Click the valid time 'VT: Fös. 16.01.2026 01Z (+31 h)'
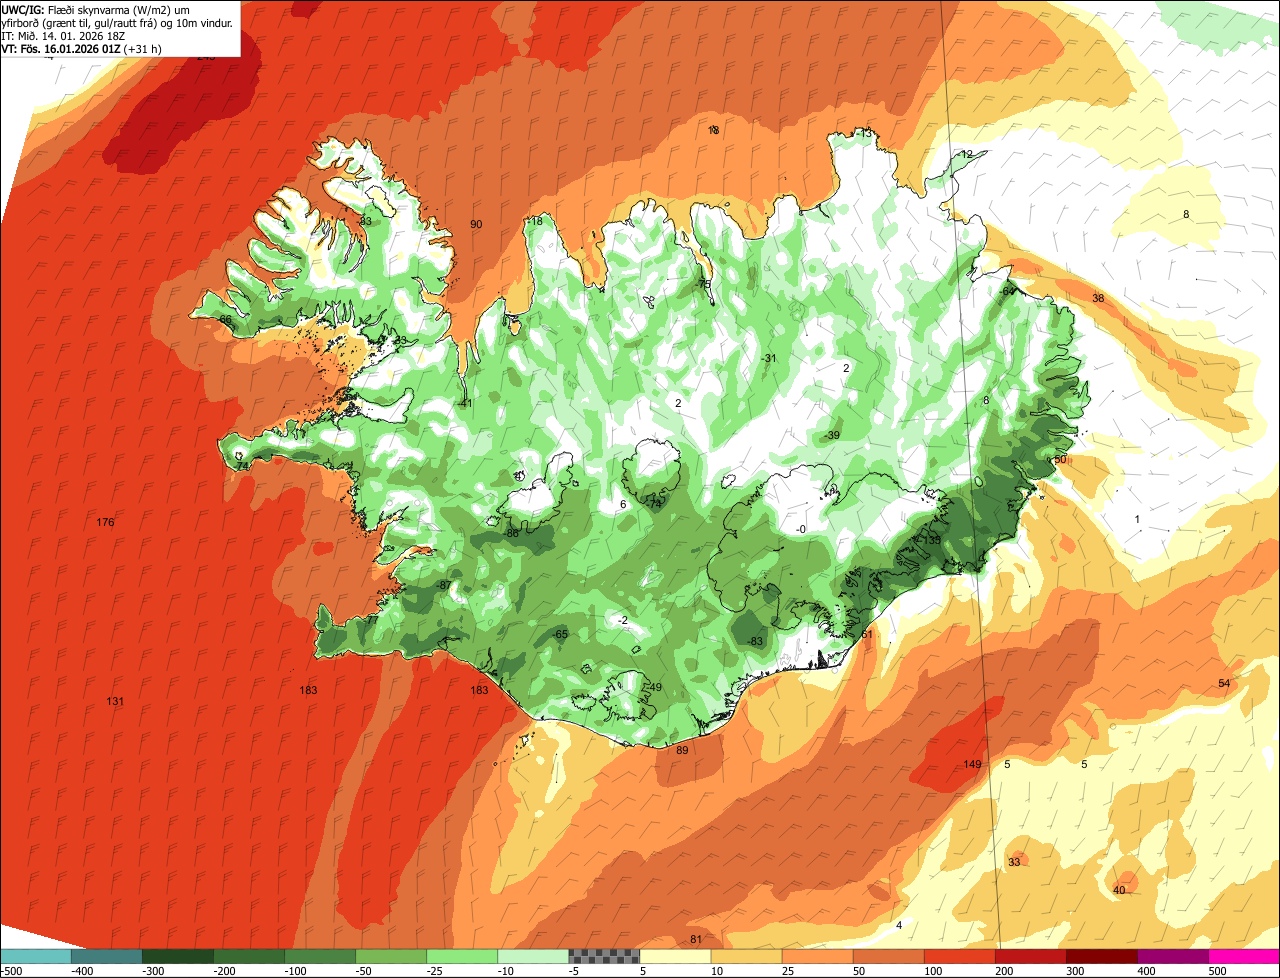Image resolution: width=1280 pixels, height=978 pixels. (x=82, y=48)
